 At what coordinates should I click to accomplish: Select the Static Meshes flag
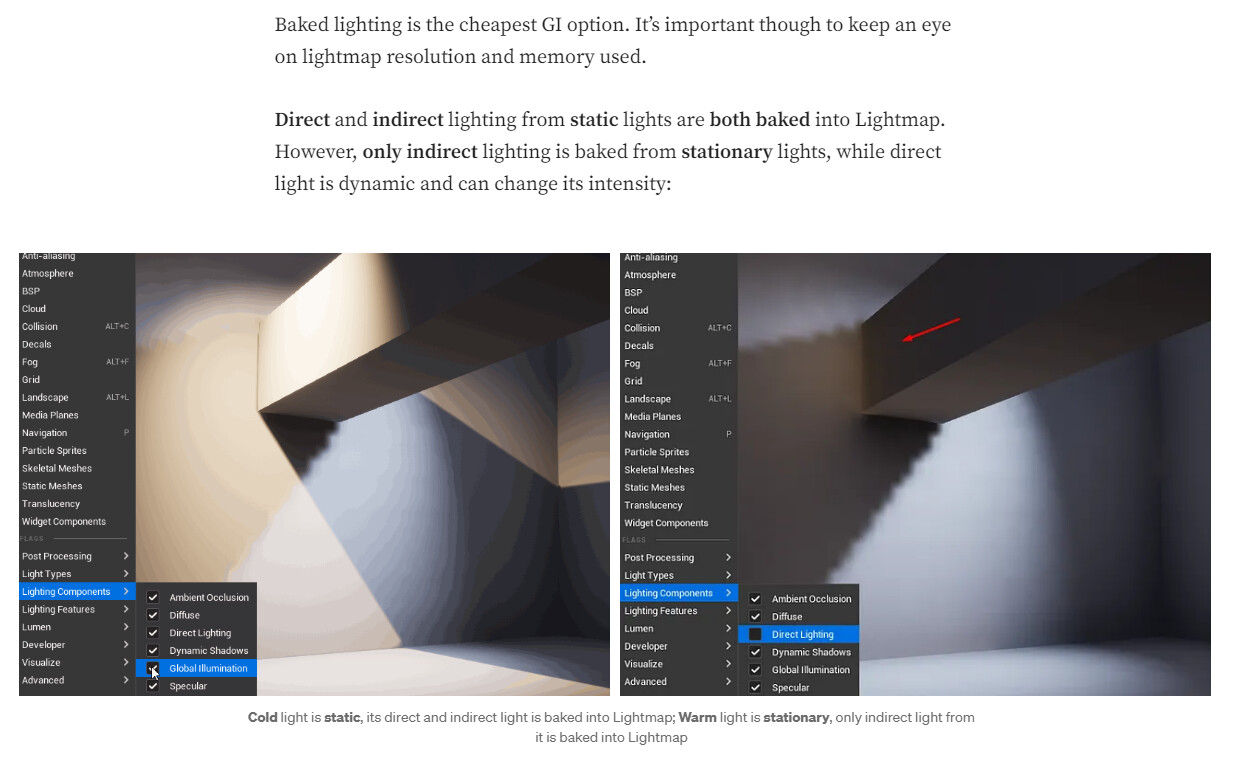coord(49,485)
